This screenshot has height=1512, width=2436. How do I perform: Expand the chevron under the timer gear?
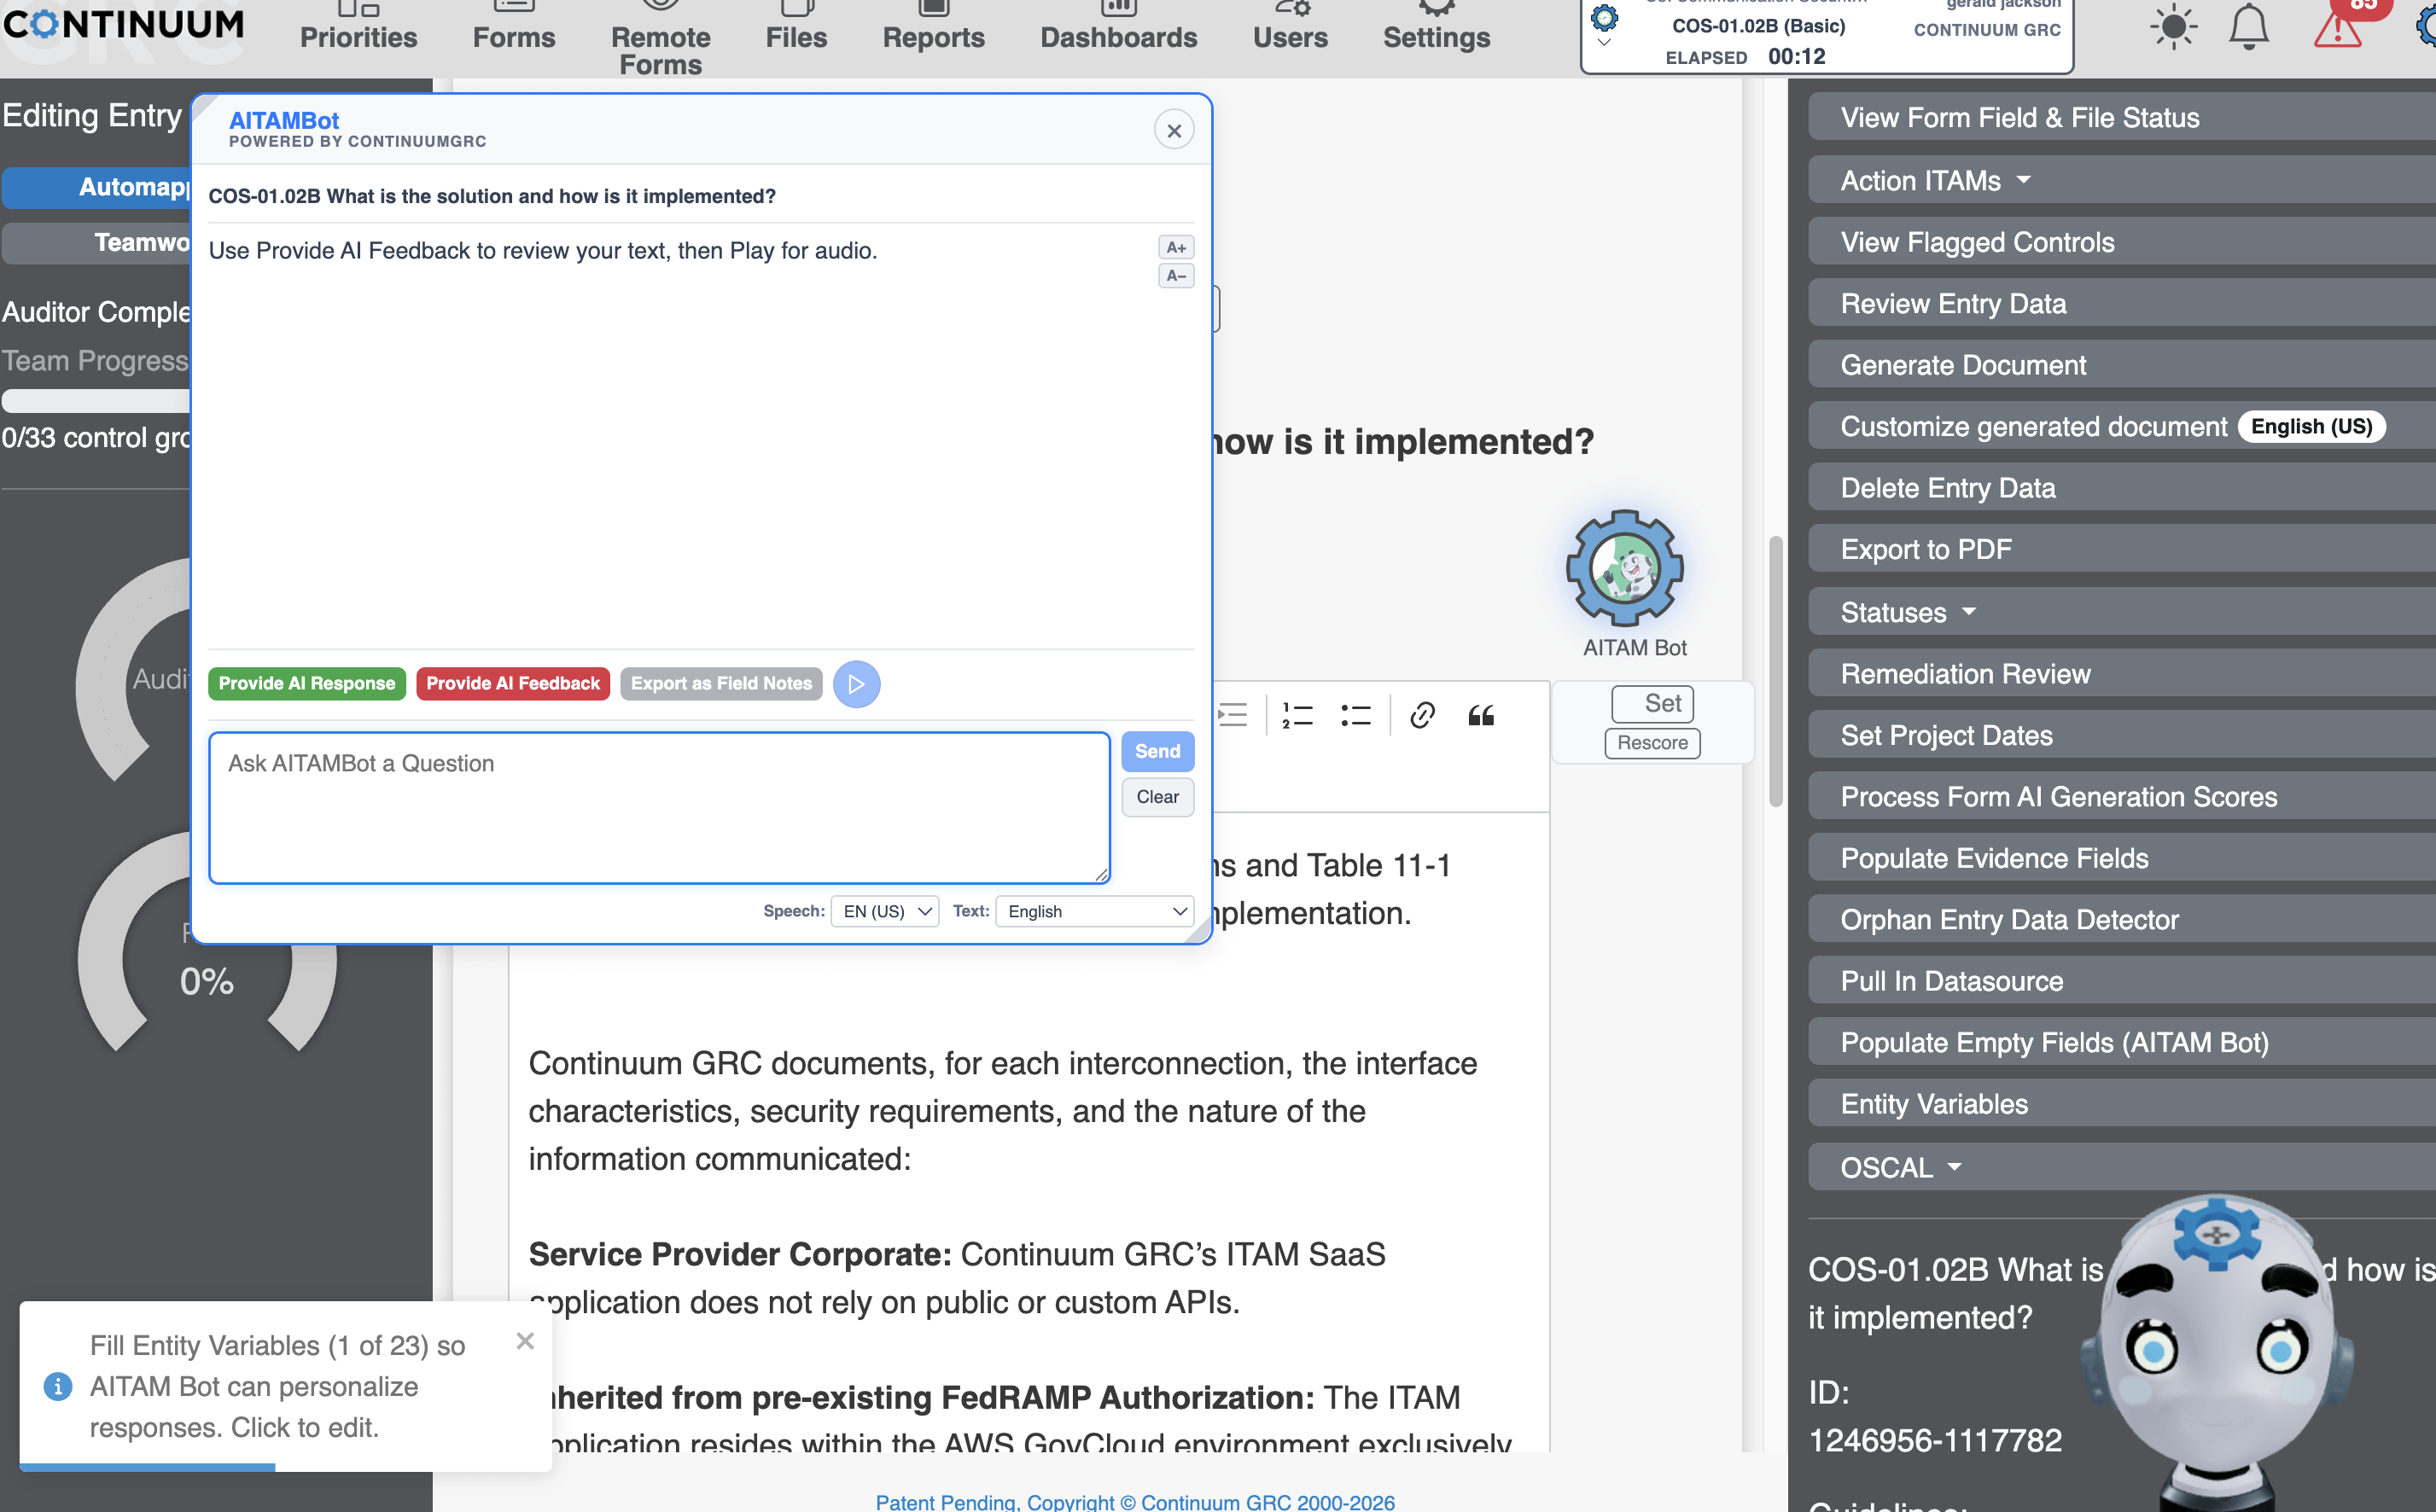1604,43
